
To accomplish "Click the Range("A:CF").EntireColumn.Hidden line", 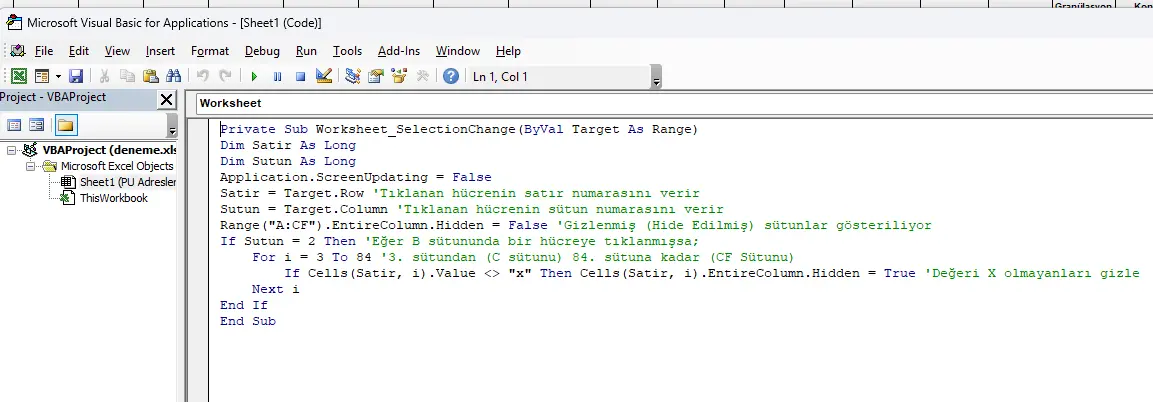I will pos(576,226).
